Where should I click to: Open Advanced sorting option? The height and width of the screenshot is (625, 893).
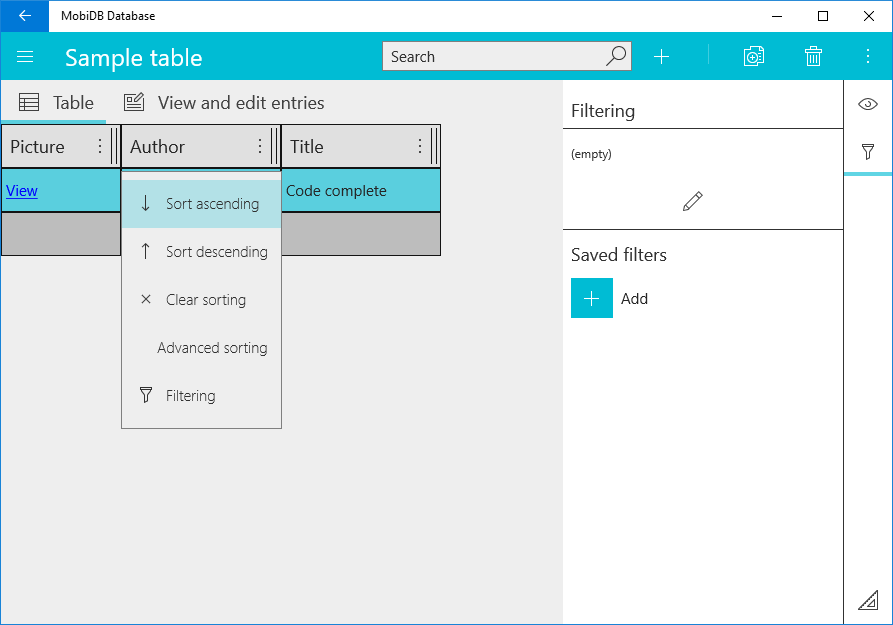[202, 348]
